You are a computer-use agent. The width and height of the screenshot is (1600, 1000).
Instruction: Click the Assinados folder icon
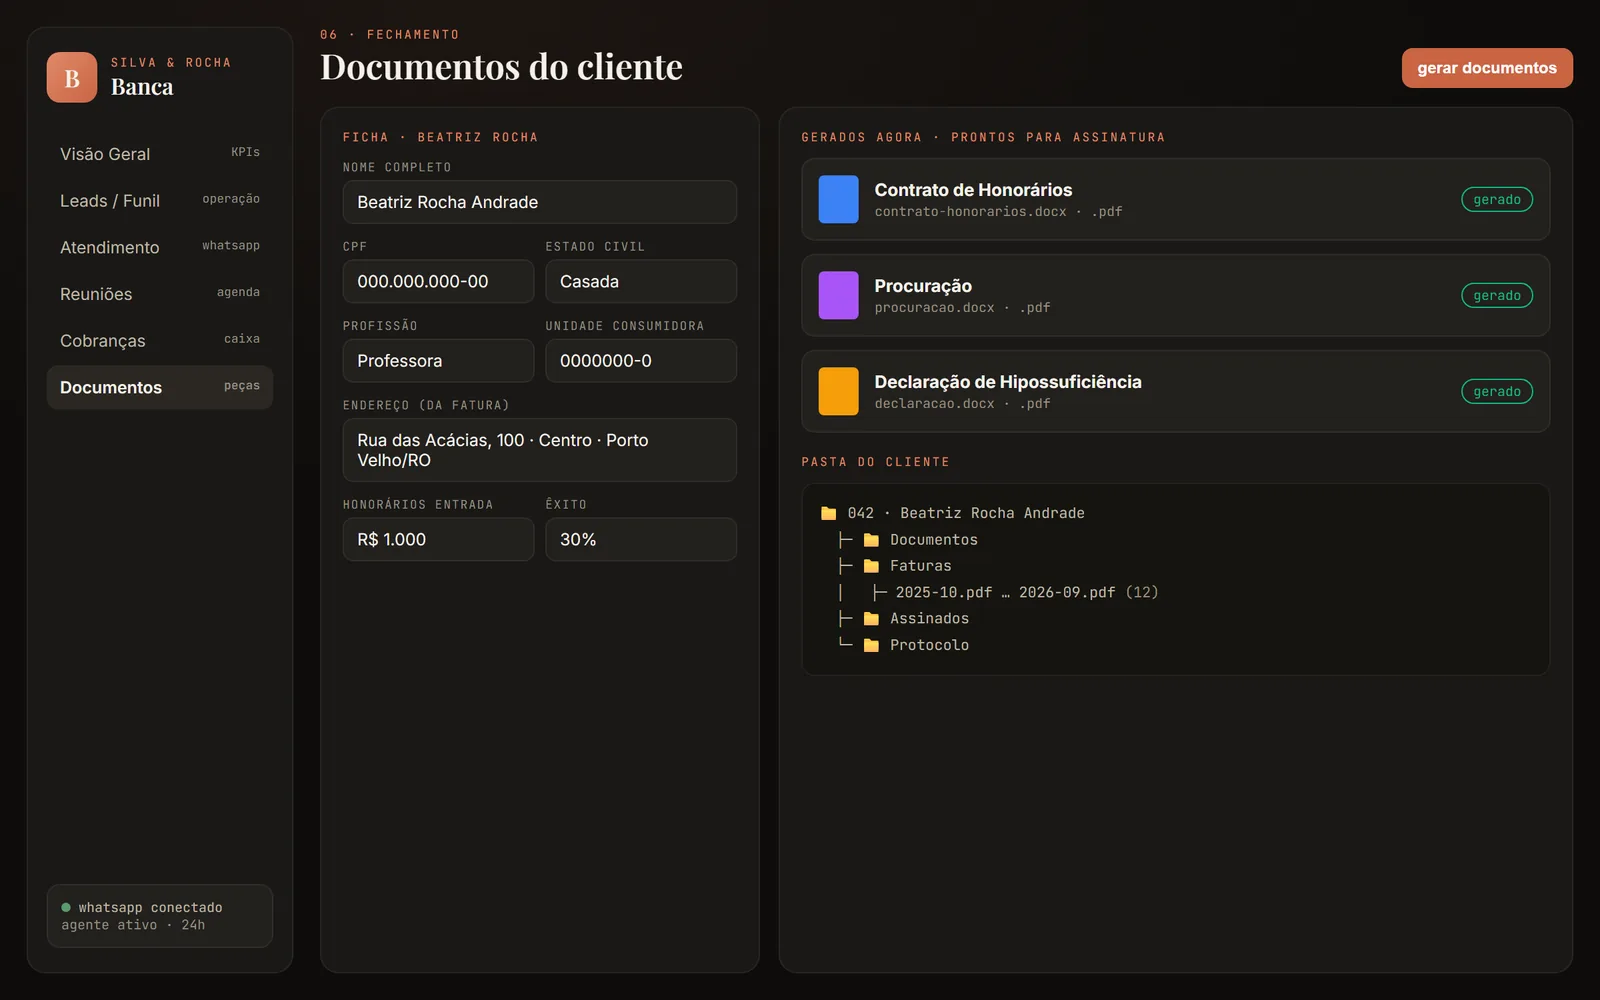[x=871, y=619]
